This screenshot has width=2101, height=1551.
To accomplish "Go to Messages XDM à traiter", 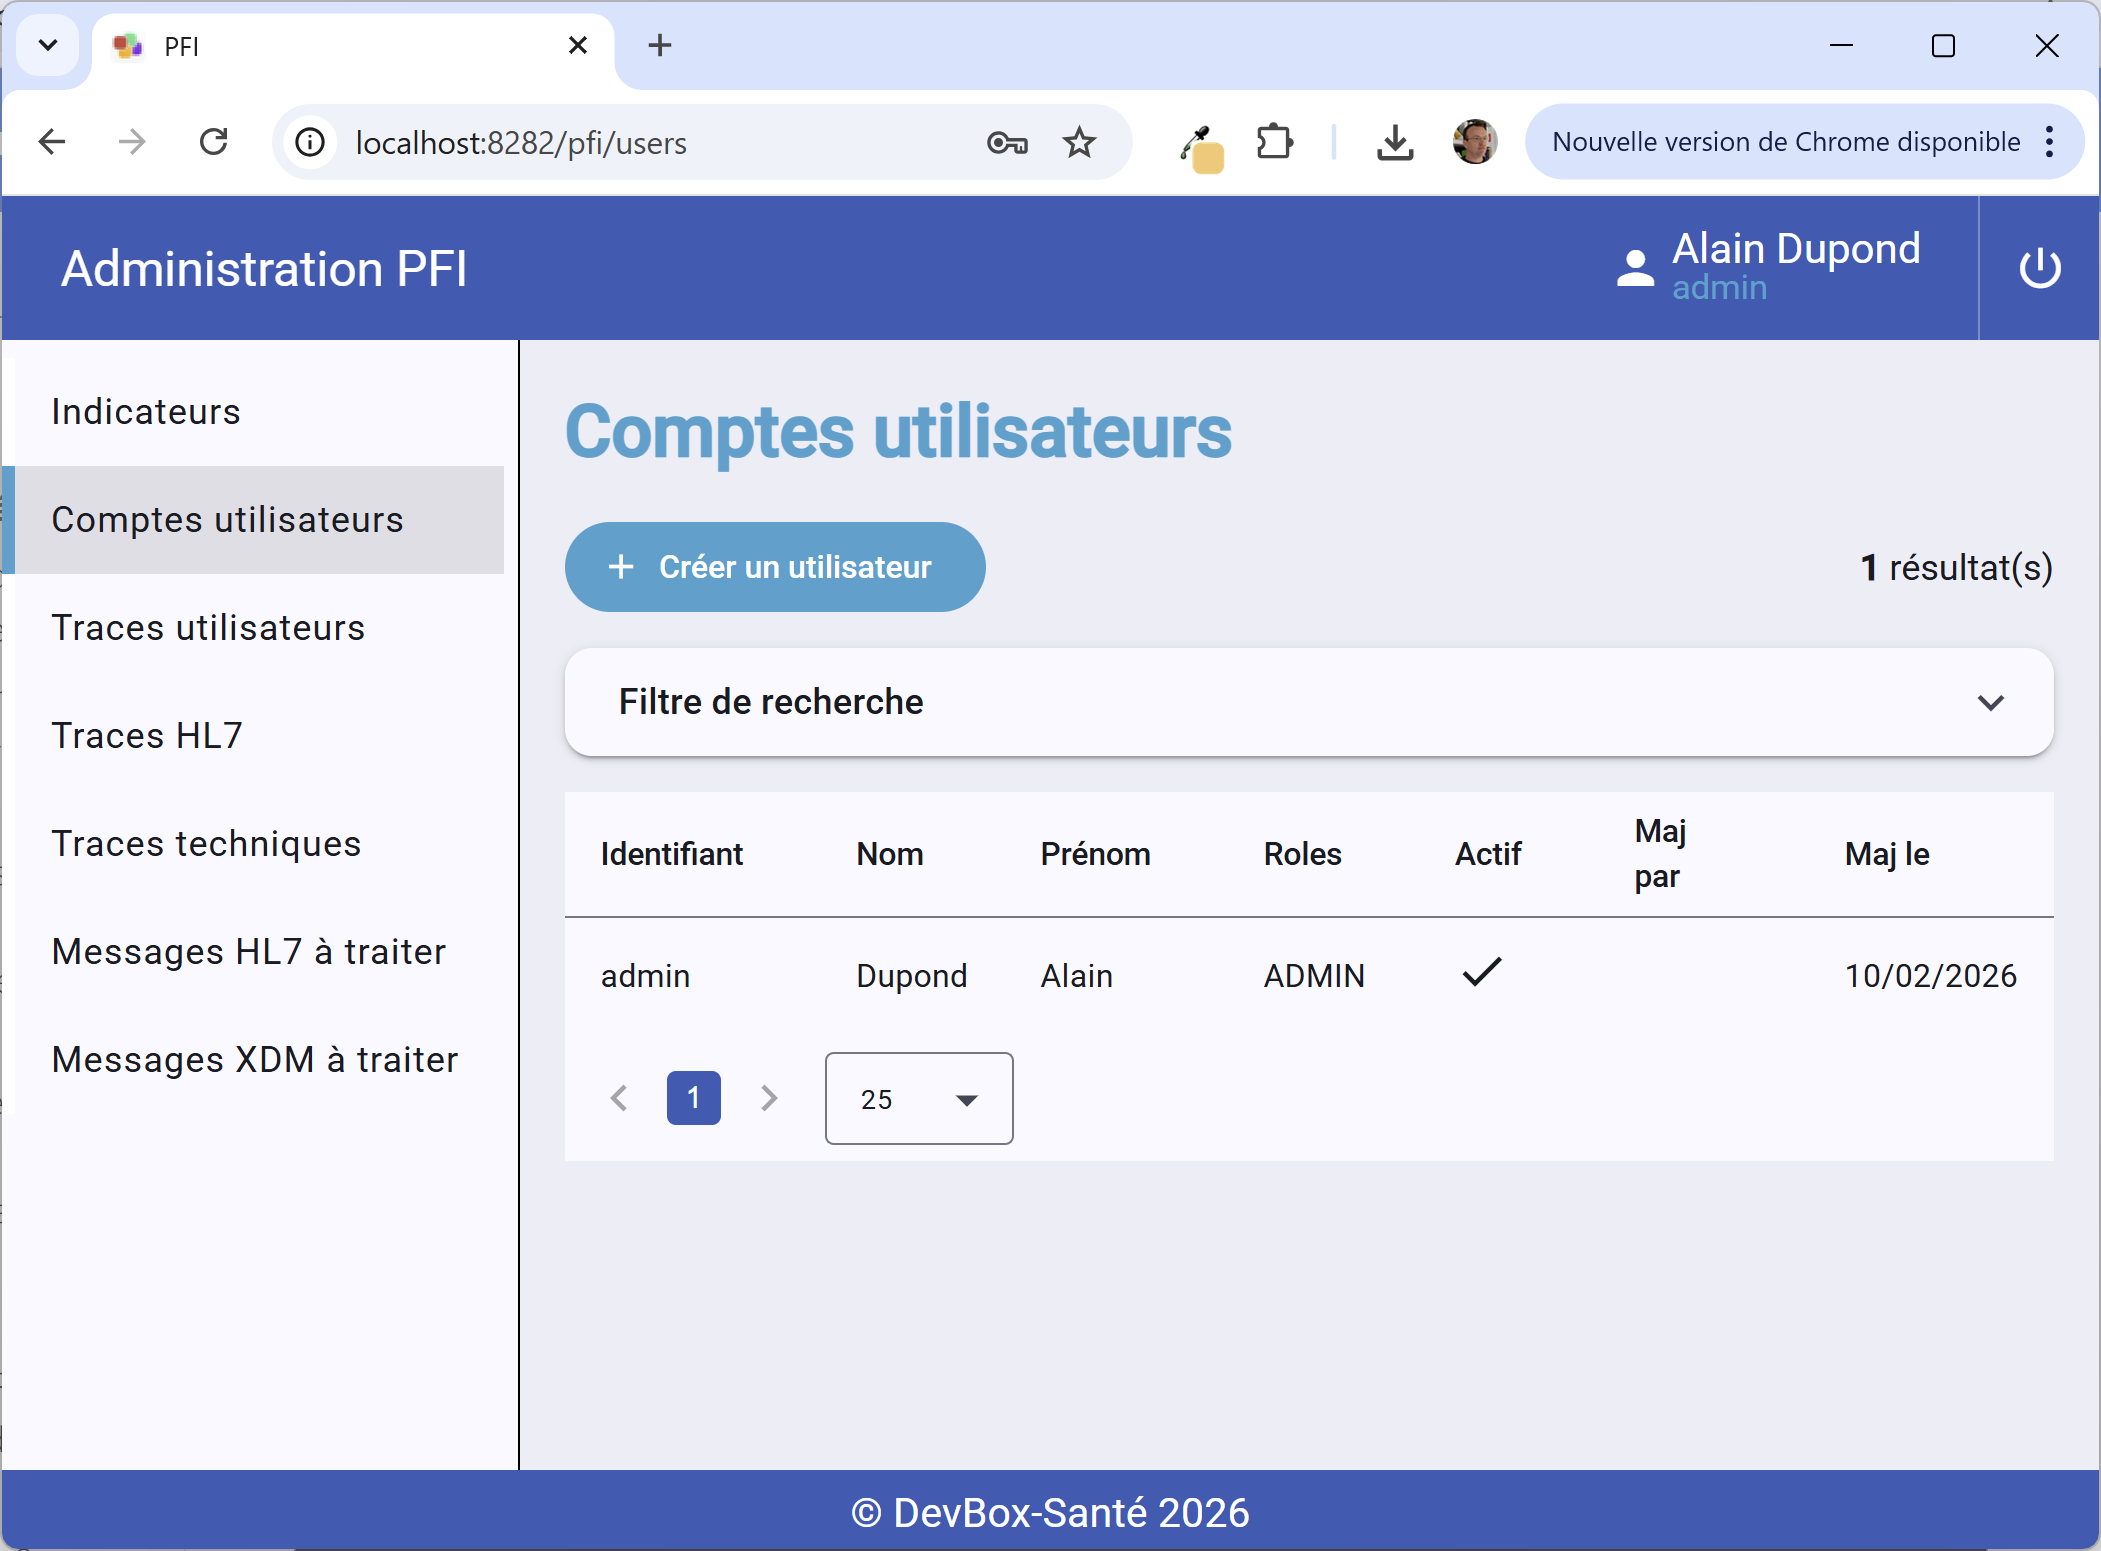I will (255, 1059).
